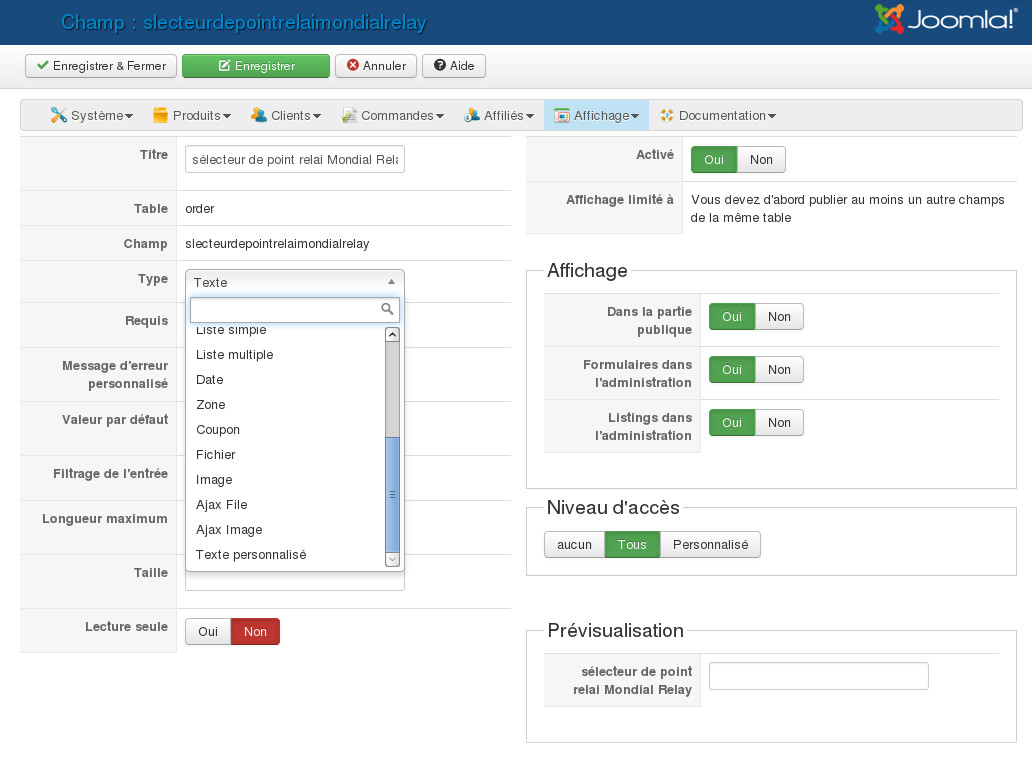Viewport: 1032px width, 757px height.
Task: Set Activé to Oui
Action: pos(713,159)
